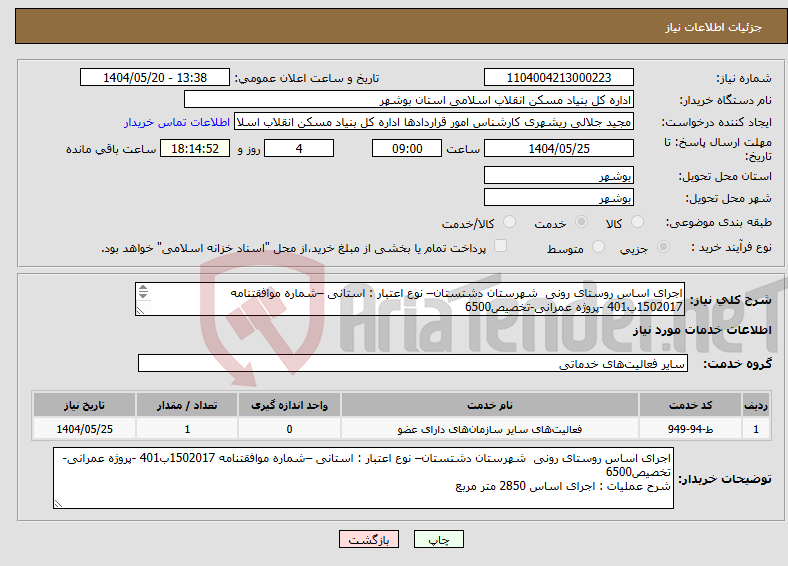The height and width of the screenshot is (566, 788).
Task: Click the شماره نیاز field 1104004213000223
Action: [558, 77]
